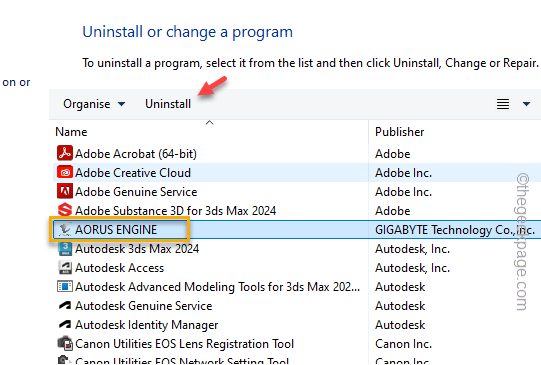The width and height of the screenshot is (541, 365).
Task: Click the Canon EOS Lens Registration Tool icon
Action: [x=65, y=343]
